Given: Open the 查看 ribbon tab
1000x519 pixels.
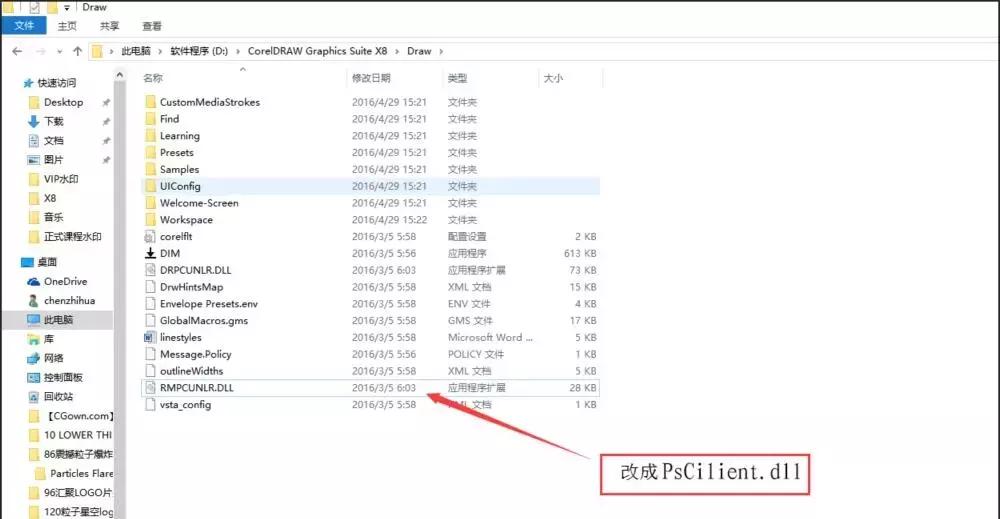Looking at the screenshot, I should (152, 26).
